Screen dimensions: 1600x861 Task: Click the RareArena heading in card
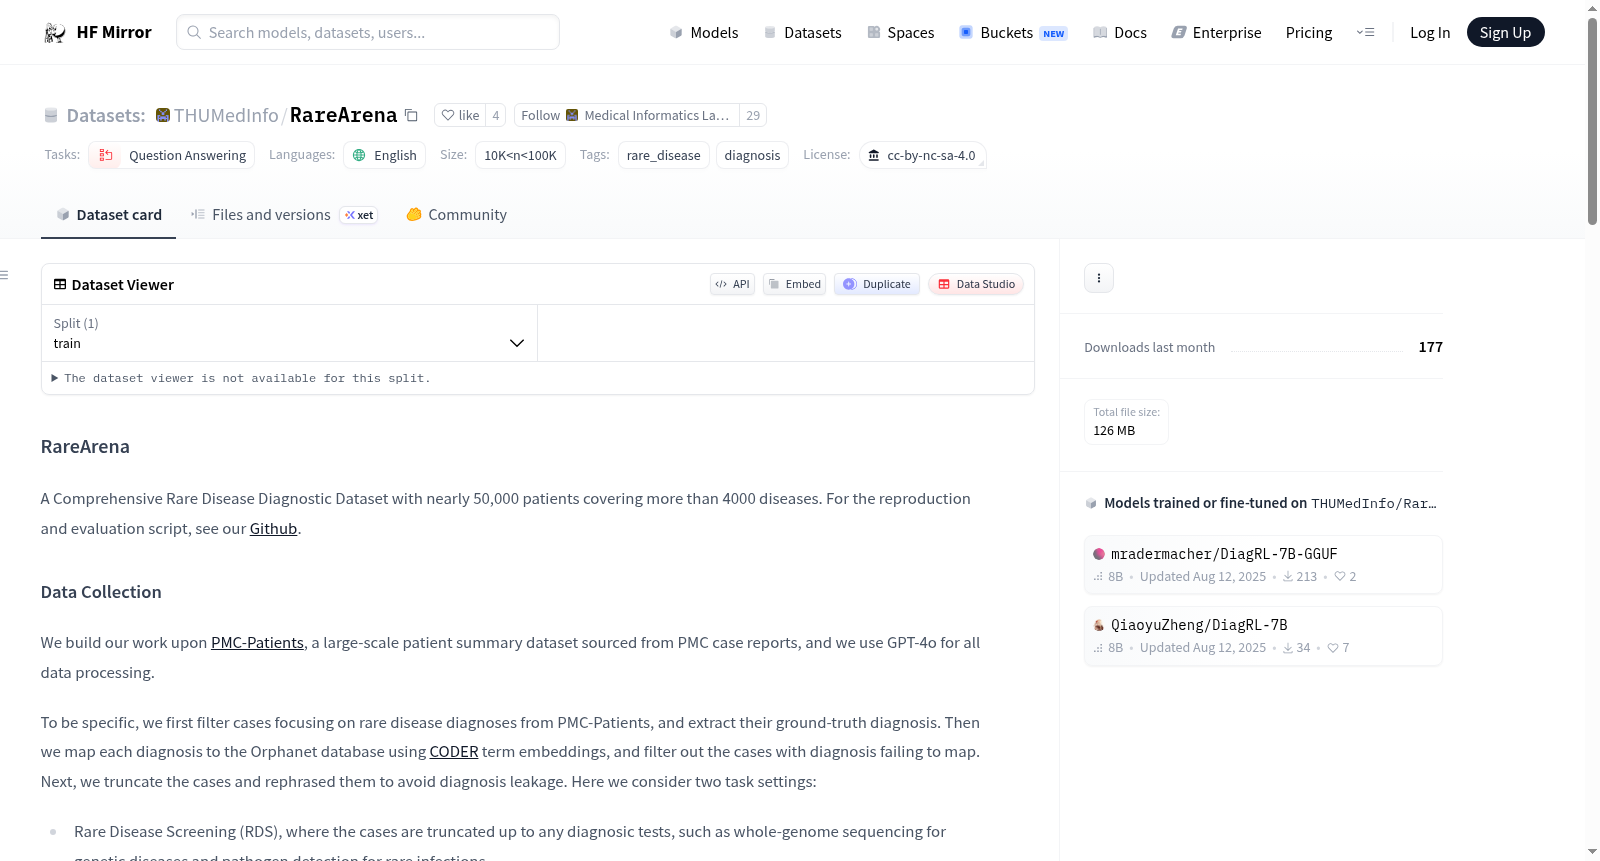click(85, 447)
